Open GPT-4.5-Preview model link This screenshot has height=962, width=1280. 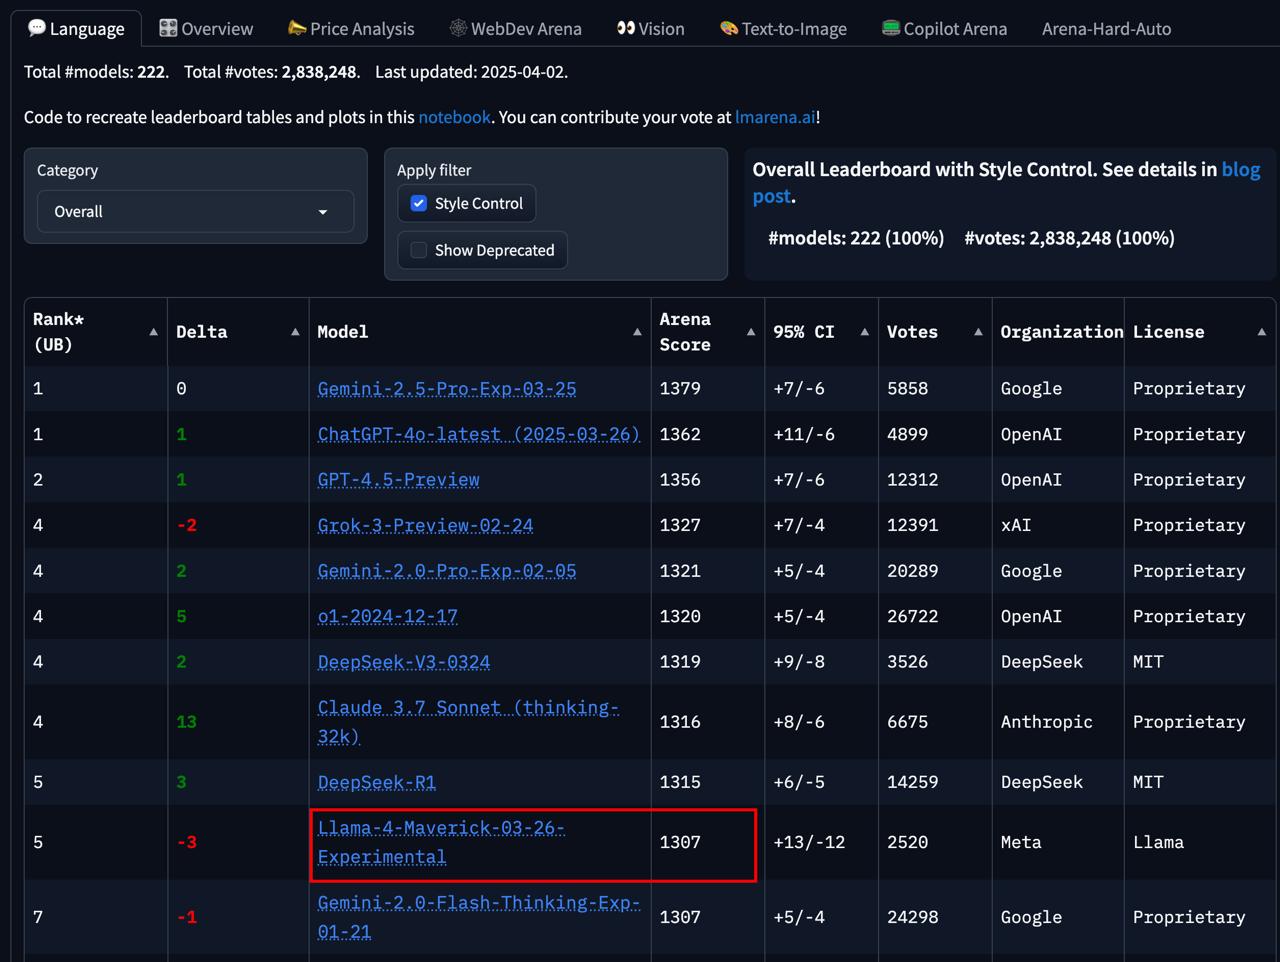(398, 479)
